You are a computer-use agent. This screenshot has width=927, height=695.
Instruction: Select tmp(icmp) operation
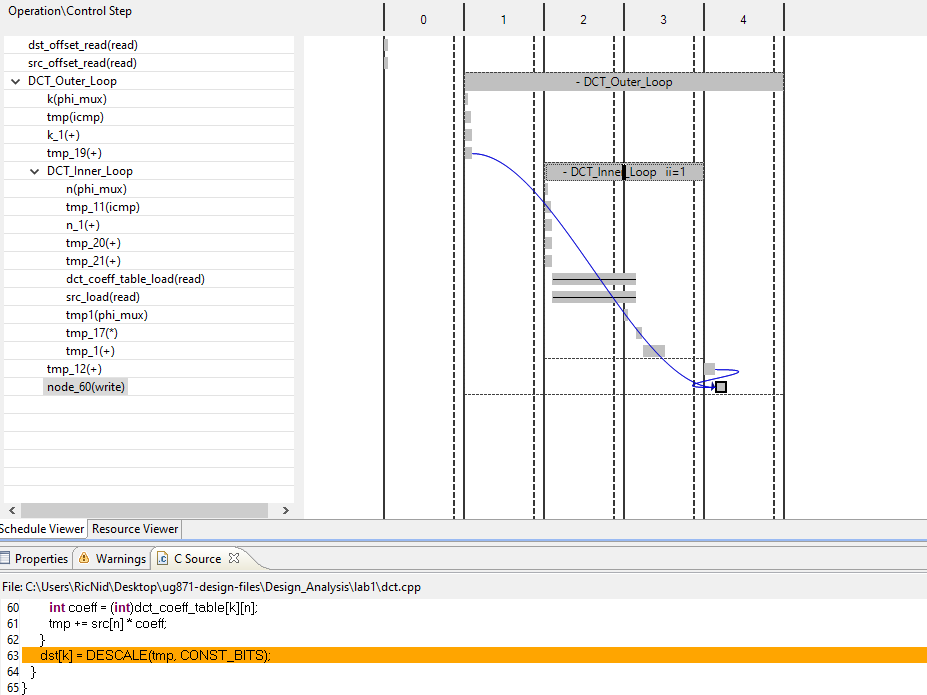tap(75, 117)
